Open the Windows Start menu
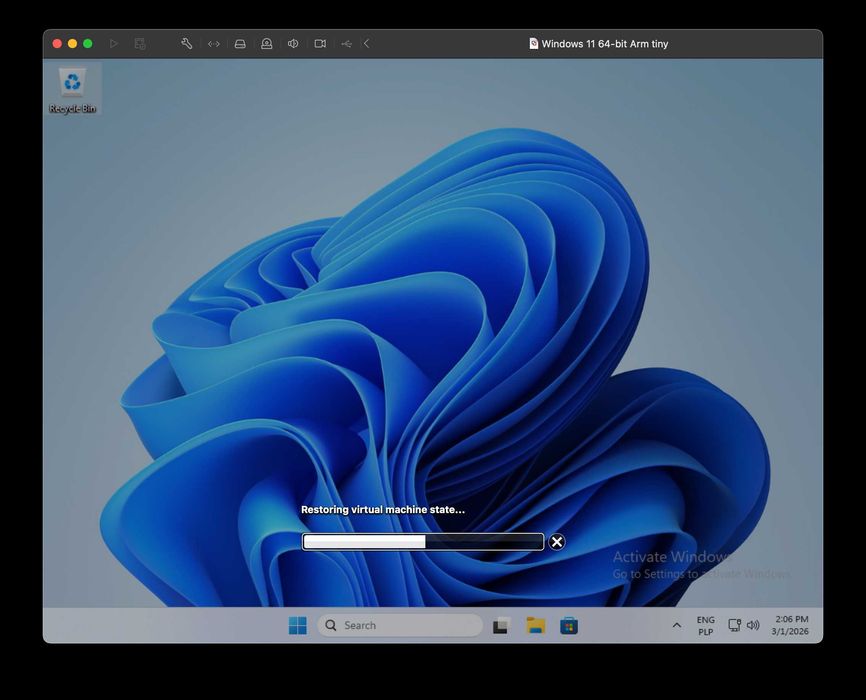The height and width of the screenshot is (700, 866). coord(298,625)
